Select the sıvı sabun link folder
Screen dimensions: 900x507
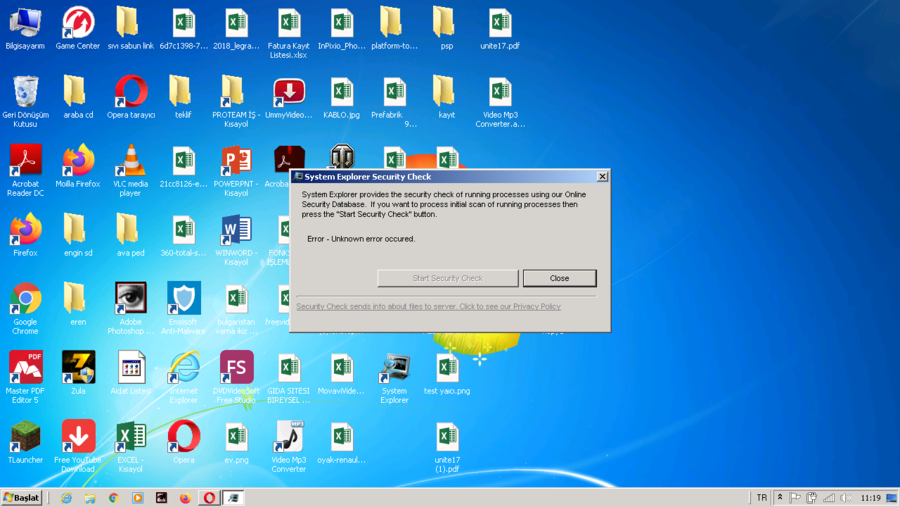(131, 29)
